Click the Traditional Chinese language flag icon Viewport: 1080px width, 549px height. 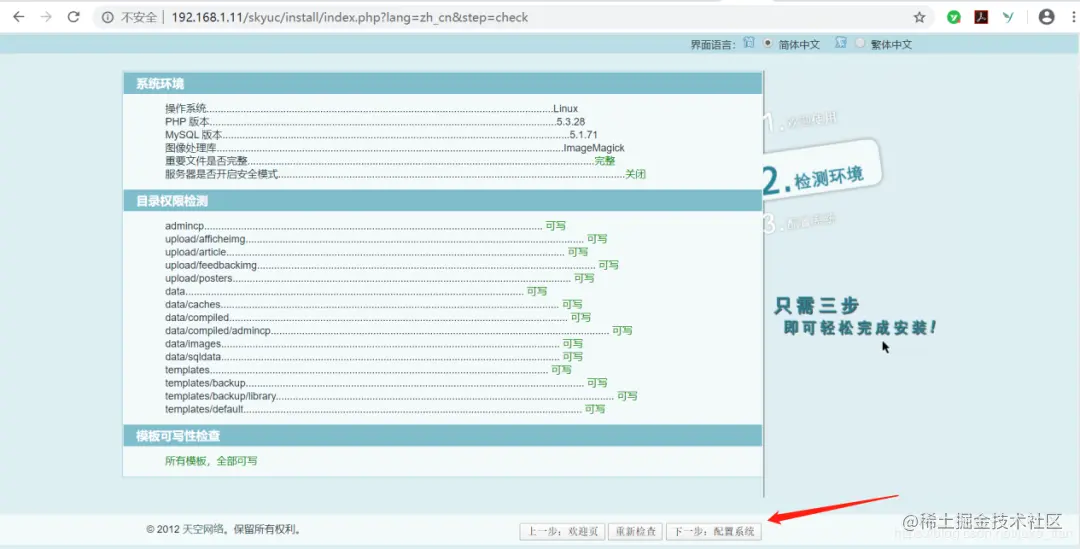tap(840, 43)
